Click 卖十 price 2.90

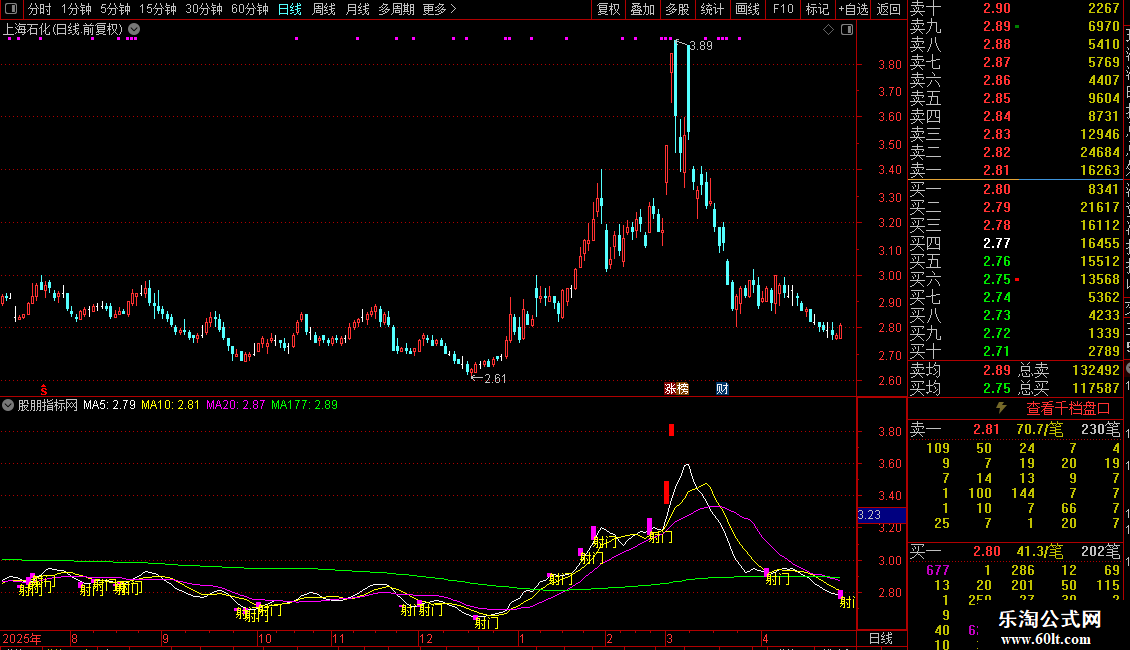click(x=997, y=8)
